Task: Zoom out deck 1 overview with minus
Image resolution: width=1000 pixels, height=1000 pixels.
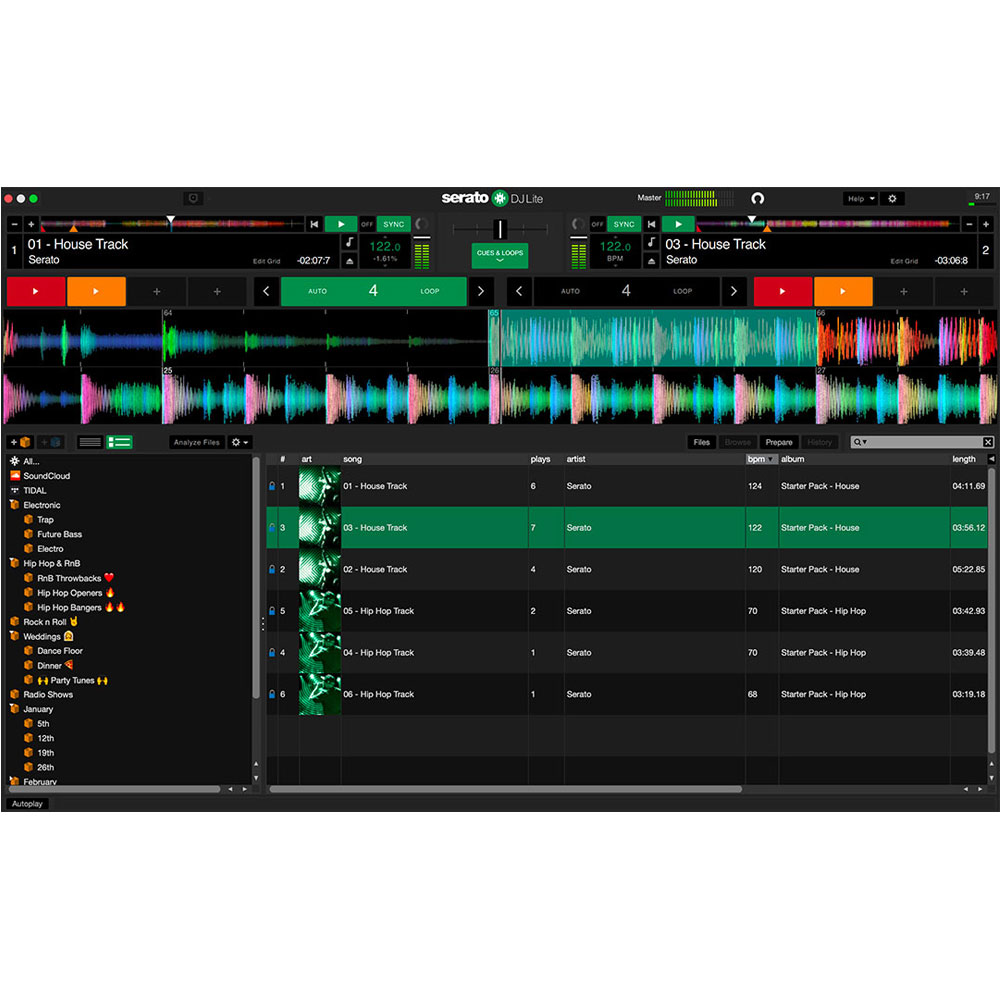Action: (15, 224)
